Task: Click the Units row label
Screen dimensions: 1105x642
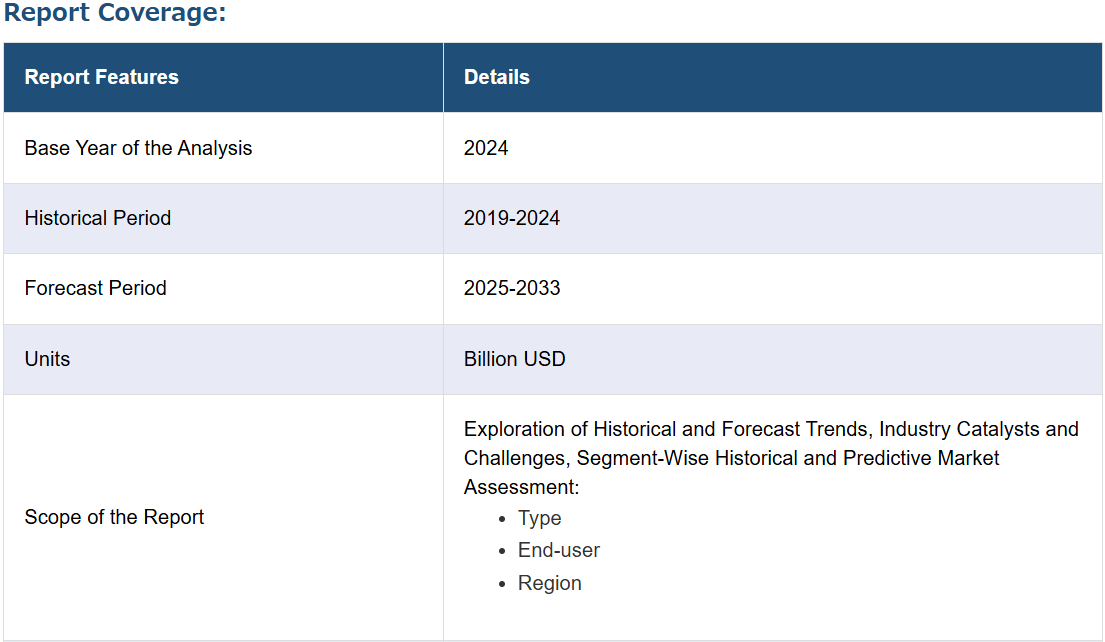Action: (47, 359)
